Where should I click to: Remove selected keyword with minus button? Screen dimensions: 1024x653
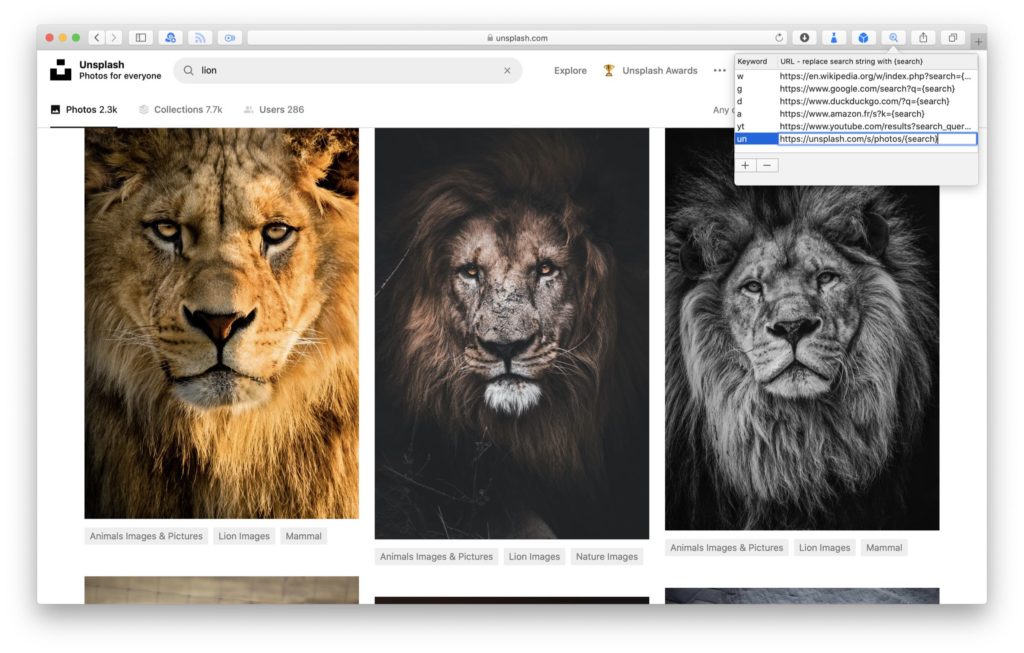(767, 165)
